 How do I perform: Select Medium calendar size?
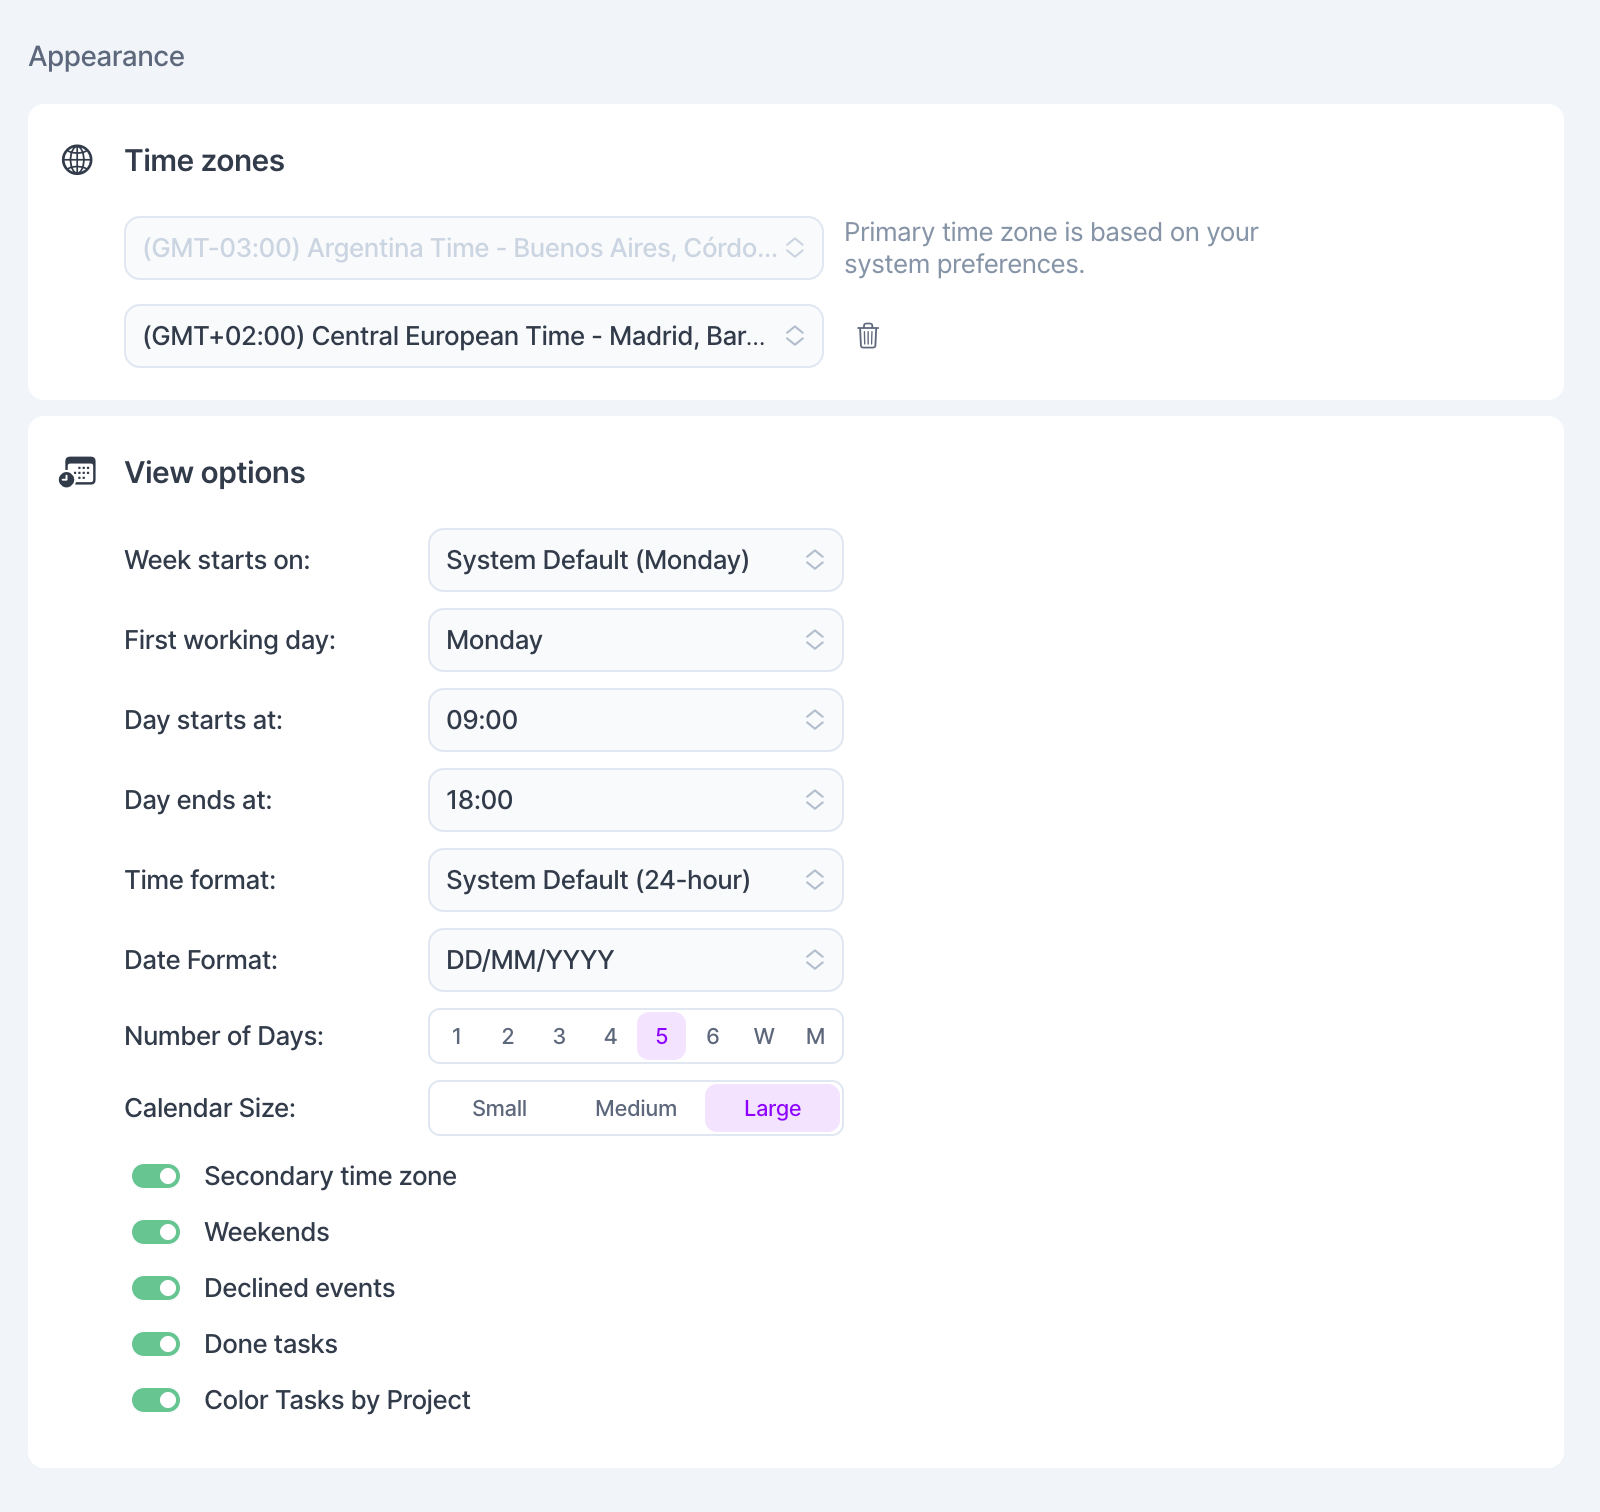[x=636, y=1108]
